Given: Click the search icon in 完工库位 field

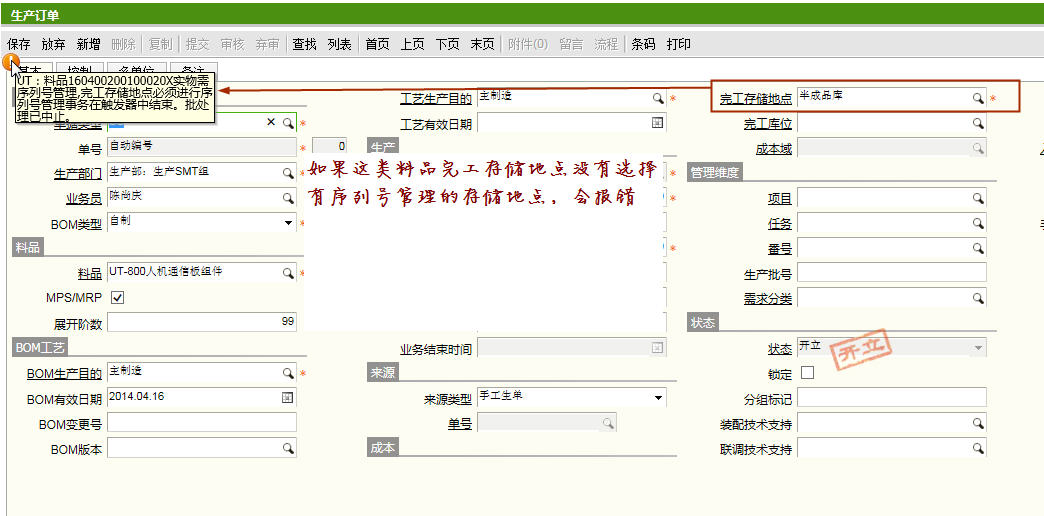Looking at the screenshot, I should (x=978, y=123).
